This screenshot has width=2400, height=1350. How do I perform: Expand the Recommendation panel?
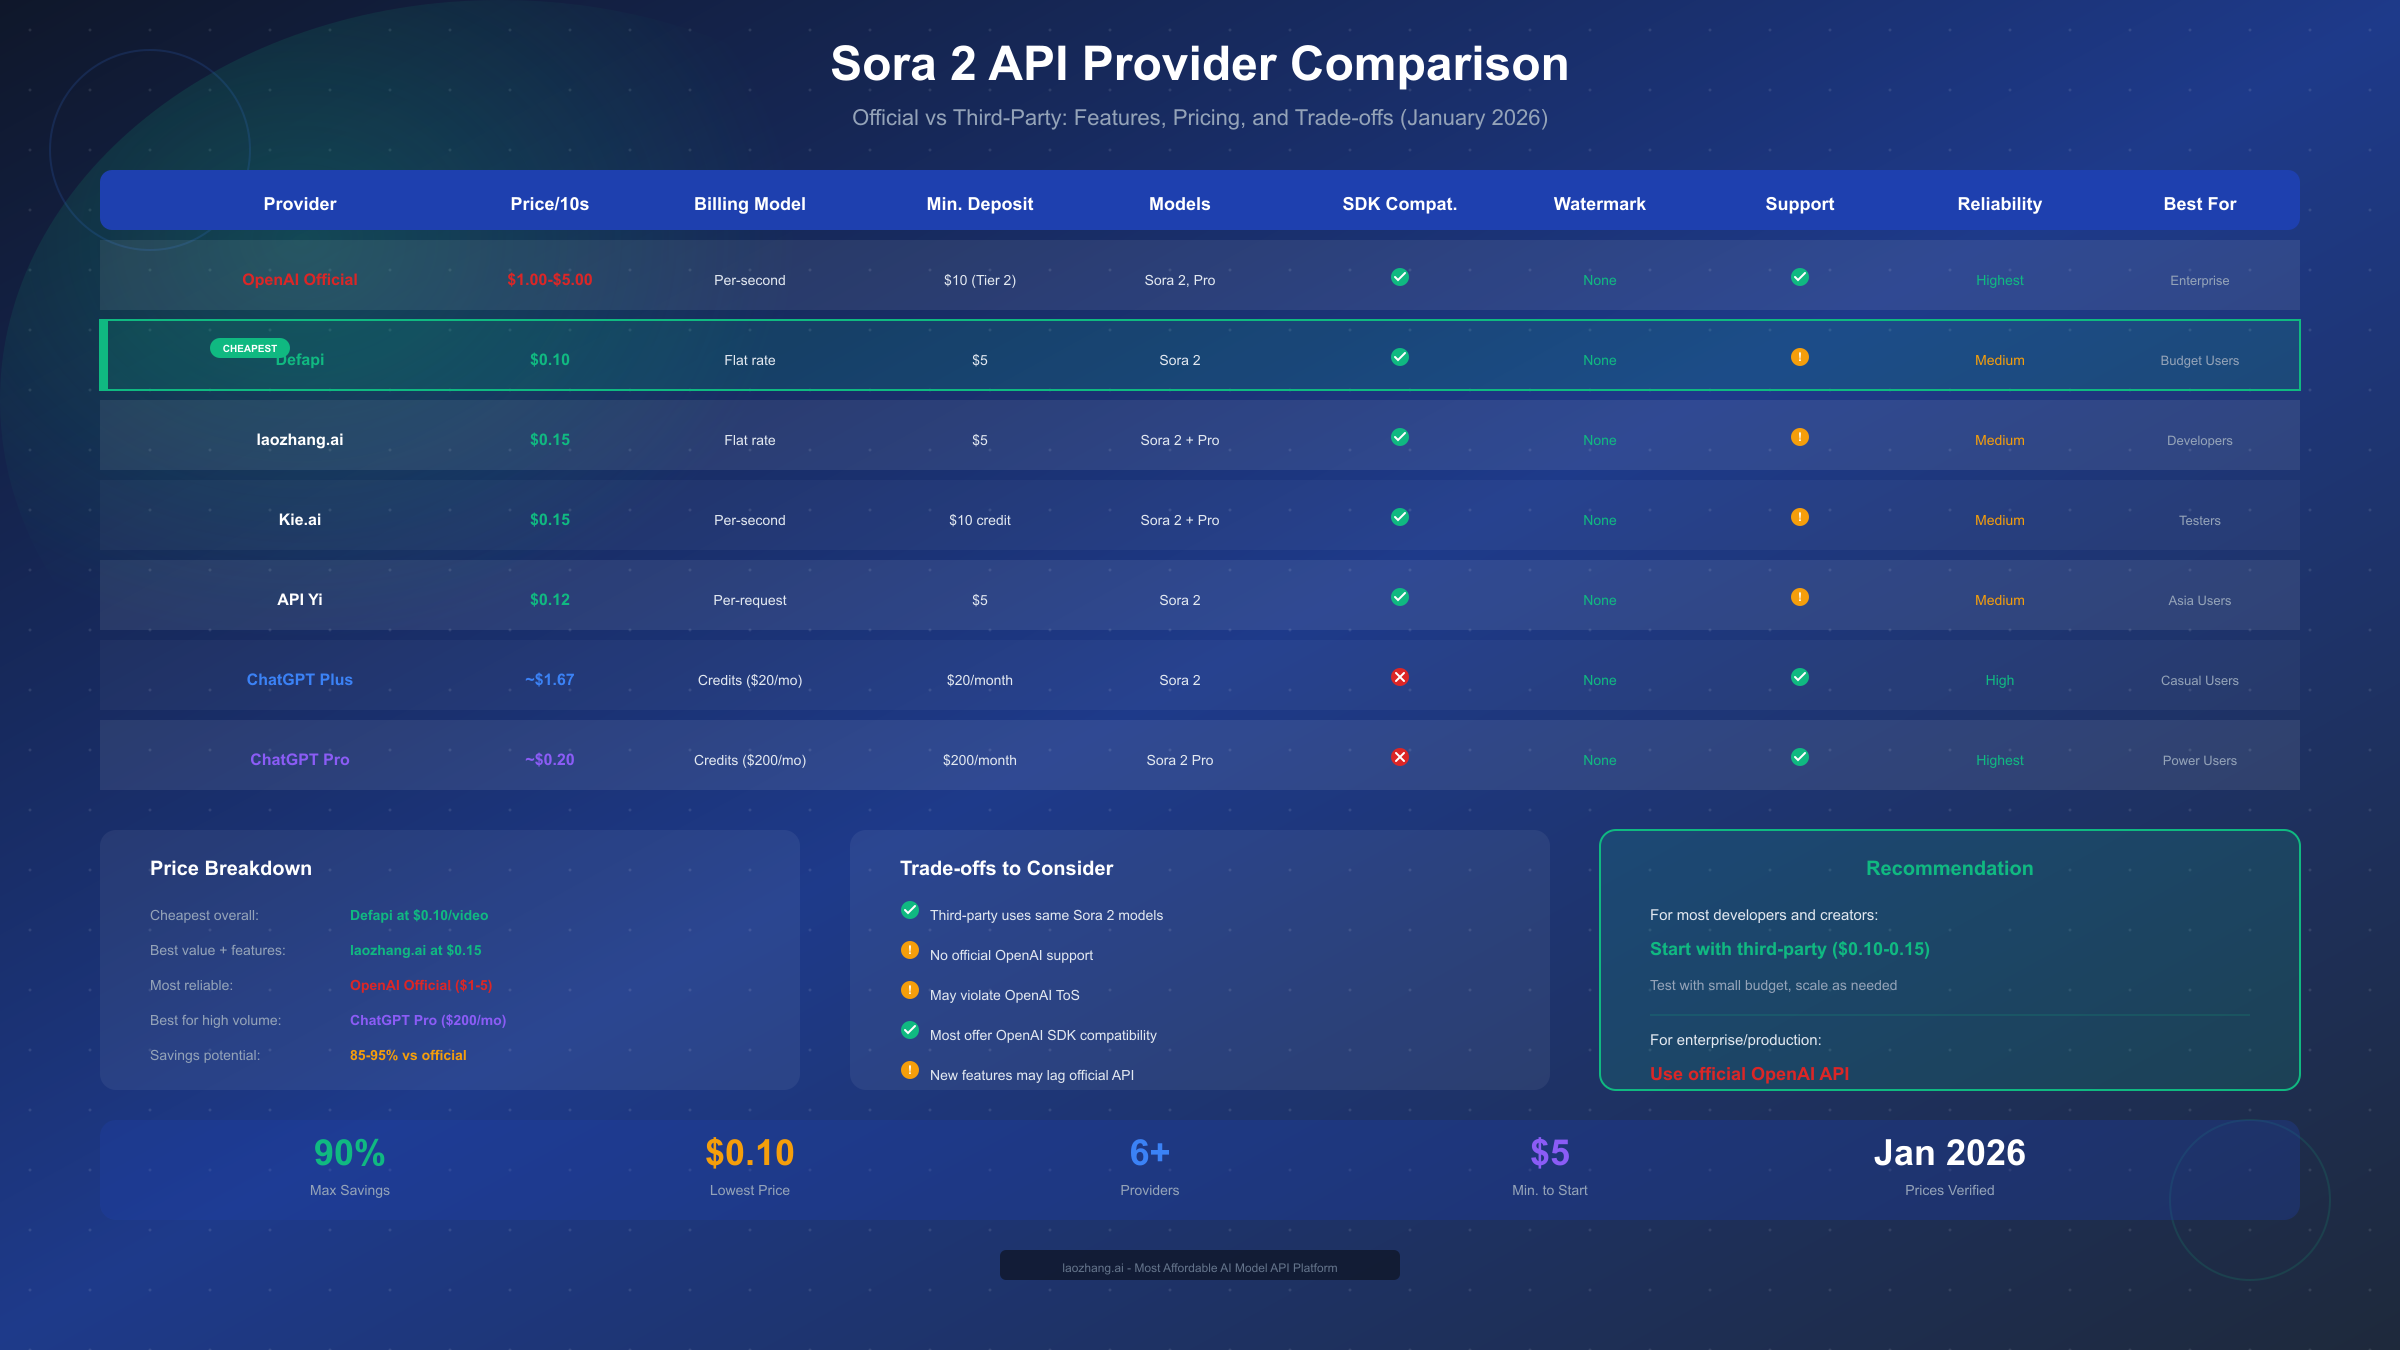(x=1949, y=962)
